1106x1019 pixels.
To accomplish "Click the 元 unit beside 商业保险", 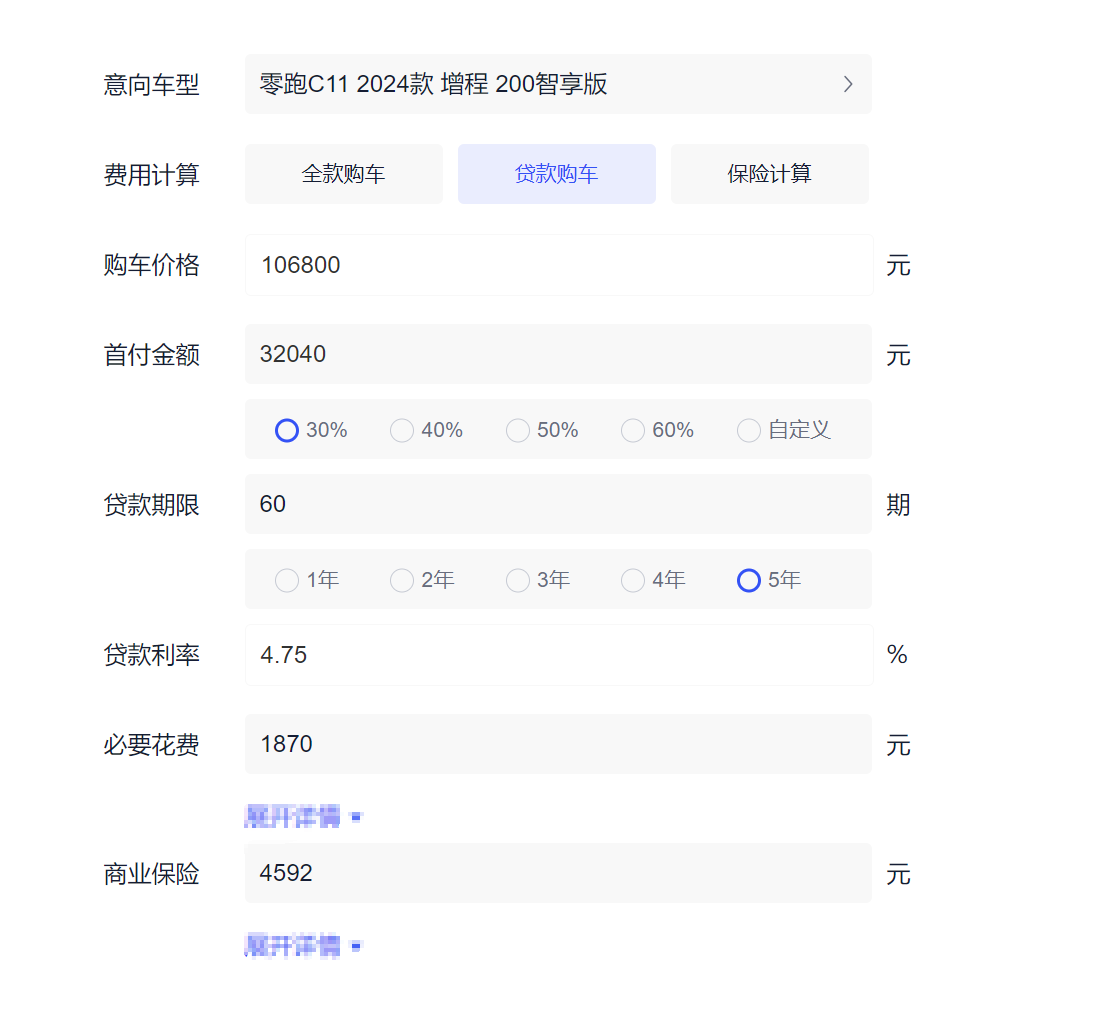I will [898, 874].
